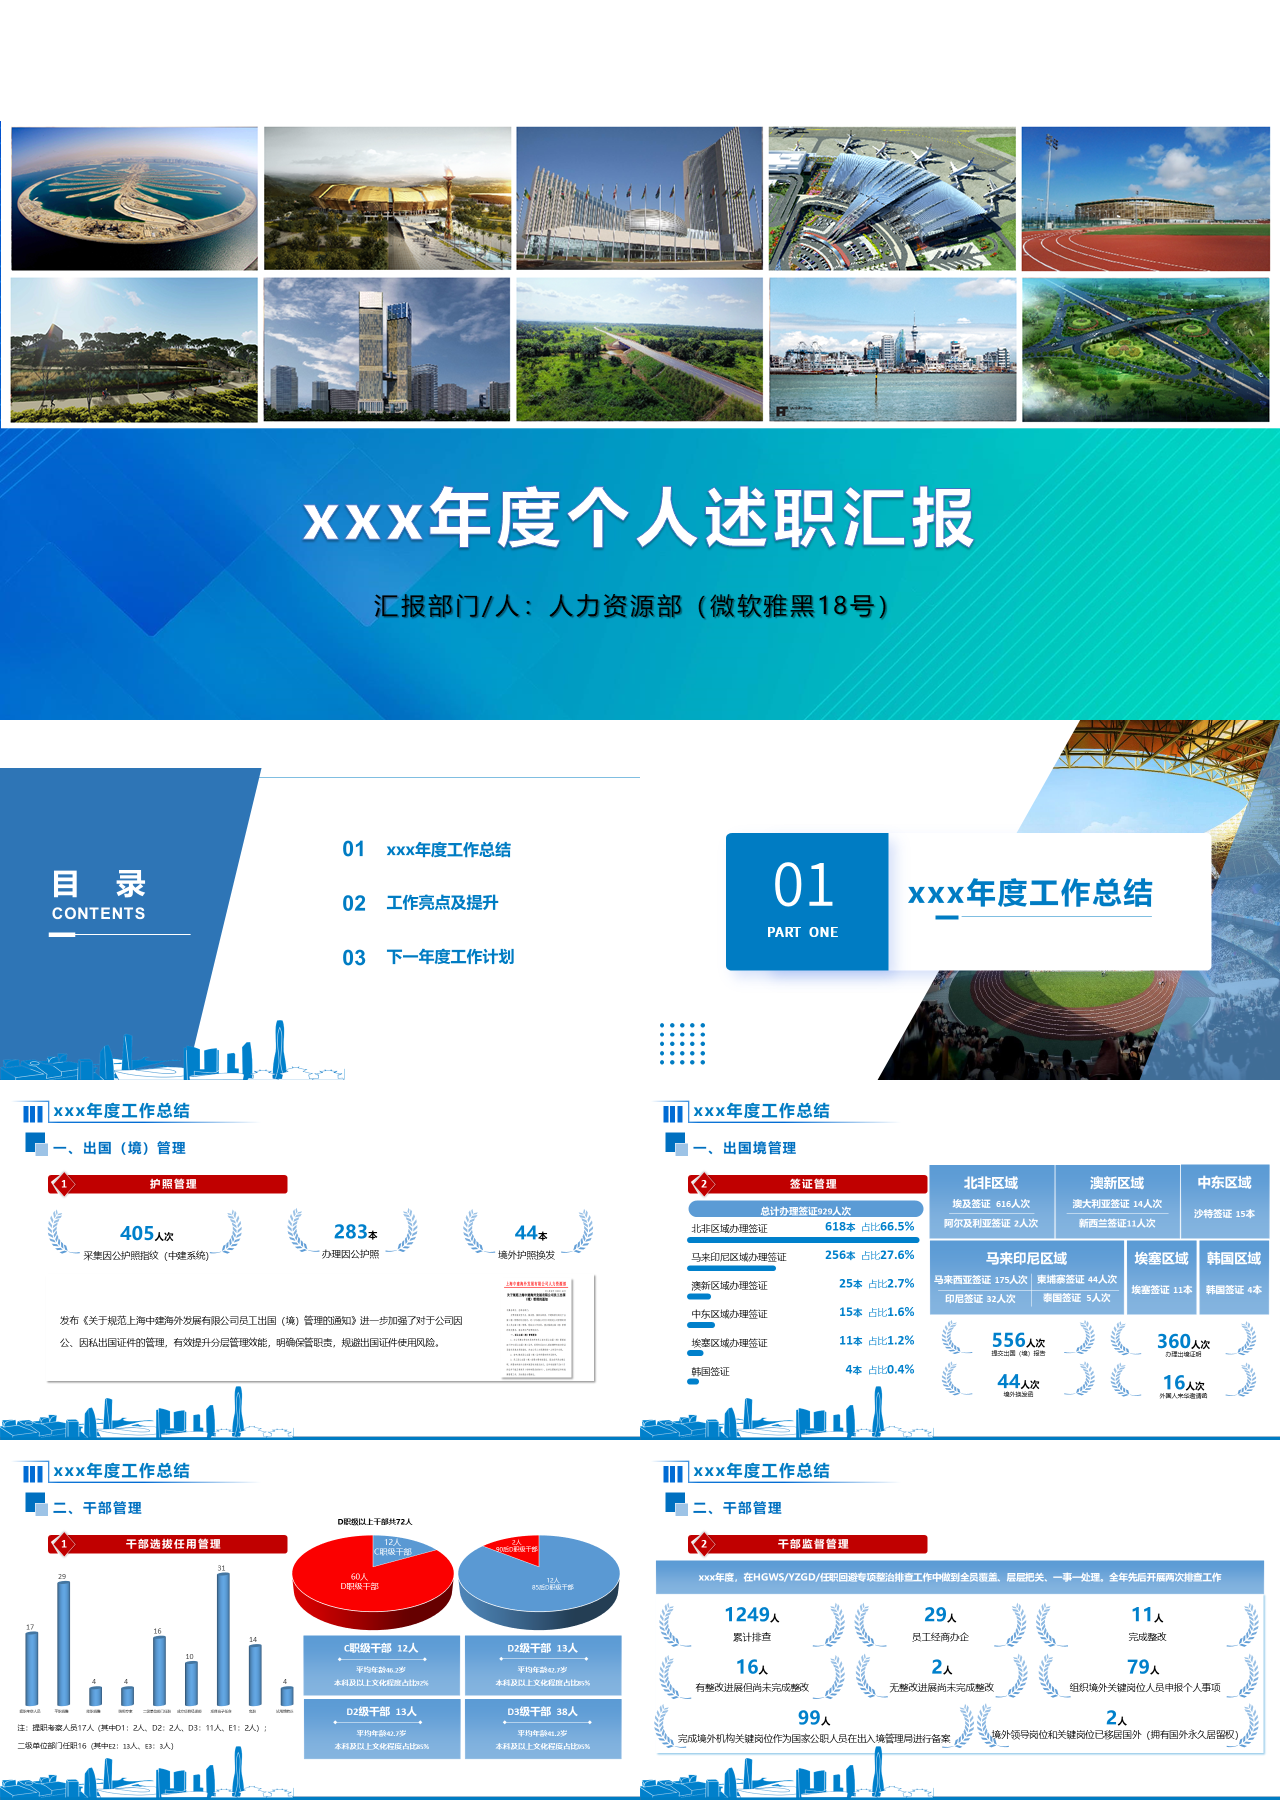Click the '618本' progress bar
This screenshot has height=1800, width=1280.
803,1240
